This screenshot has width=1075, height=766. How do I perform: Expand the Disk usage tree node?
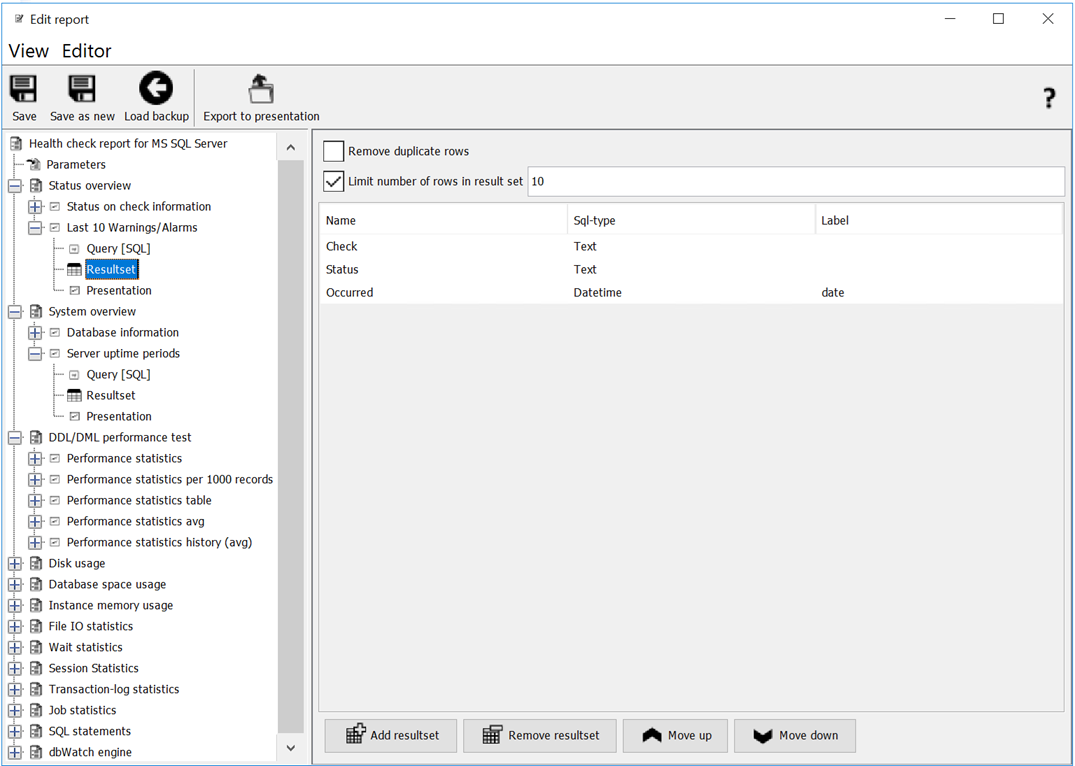click(x=15, y=564)
